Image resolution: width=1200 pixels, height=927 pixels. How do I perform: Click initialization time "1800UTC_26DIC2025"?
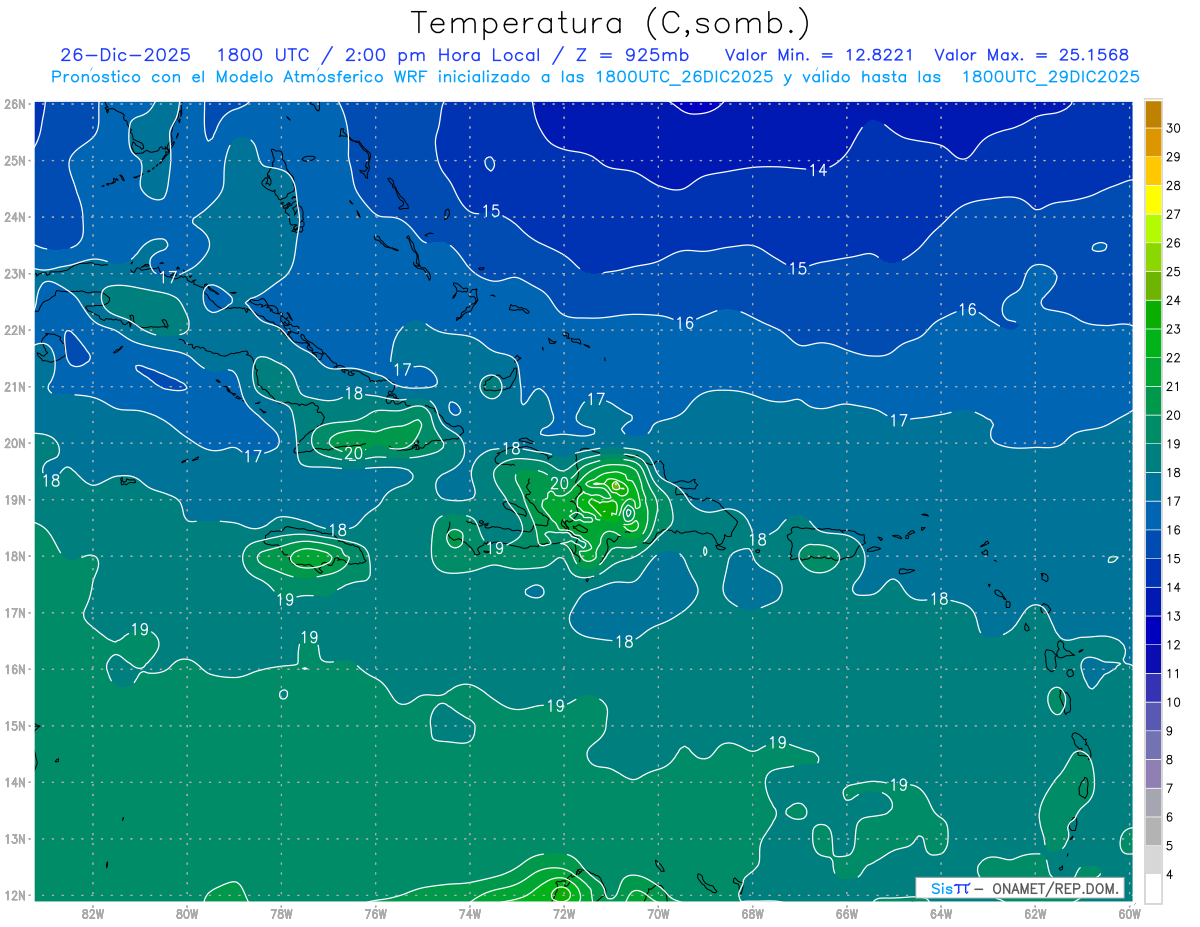[x=683, y=77]
